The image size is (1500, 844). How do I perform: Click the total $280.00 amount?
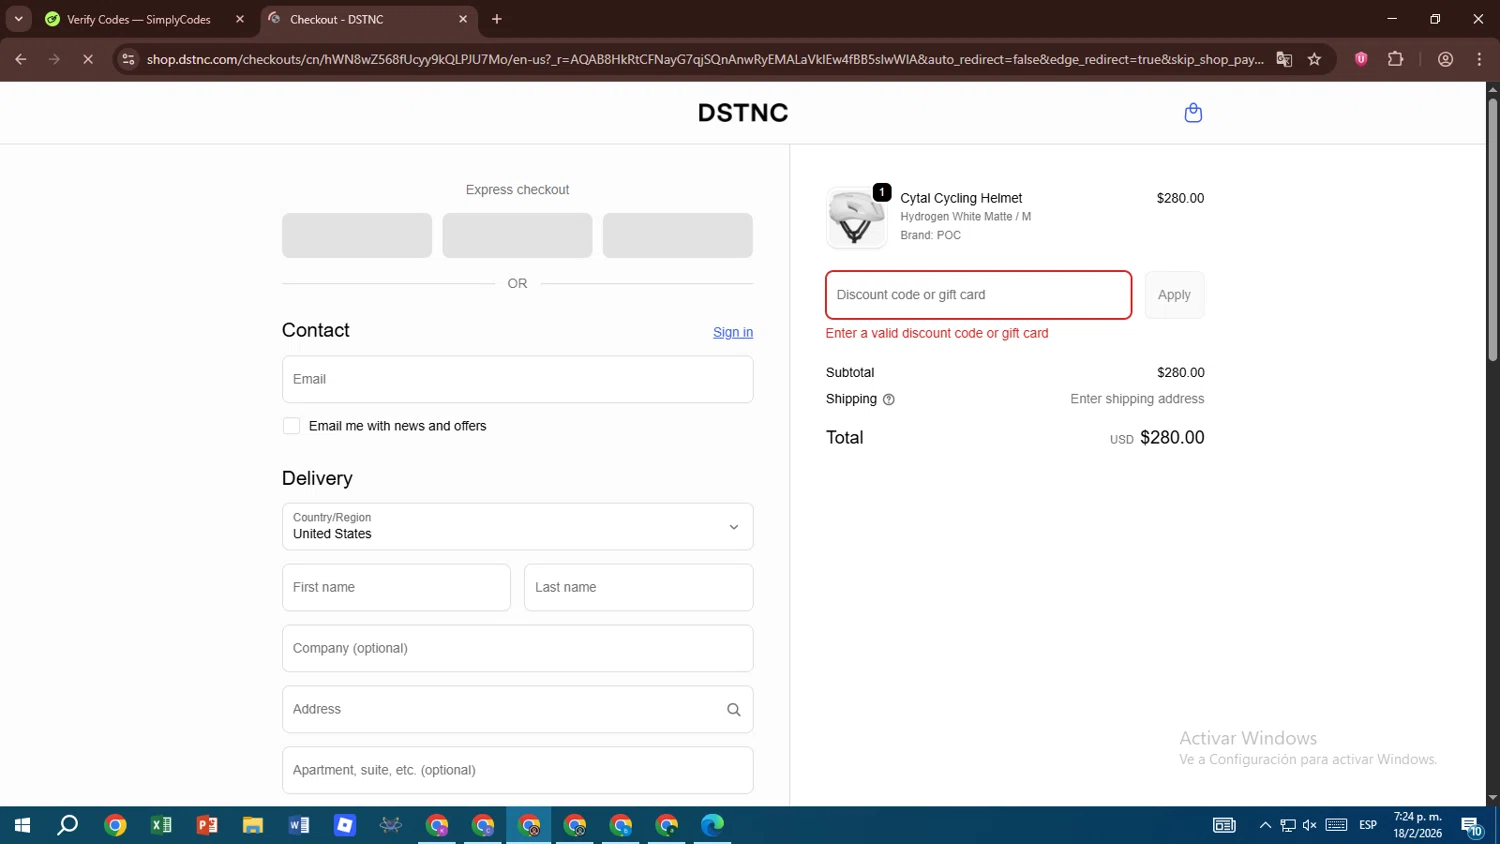pos(1172,437)
